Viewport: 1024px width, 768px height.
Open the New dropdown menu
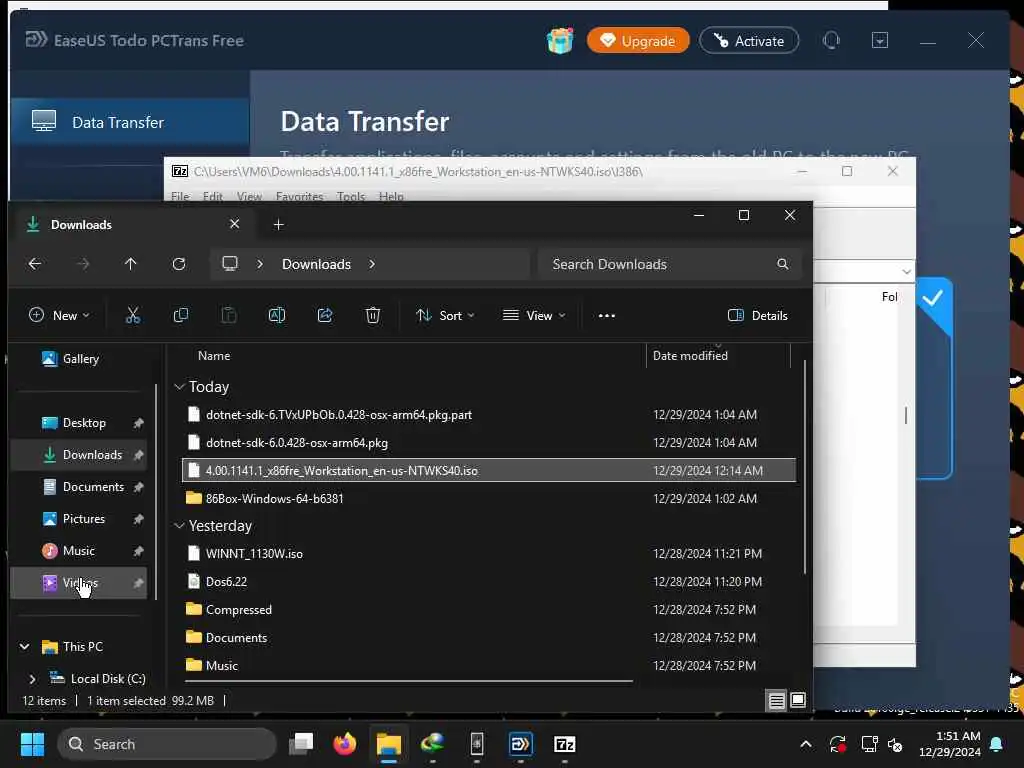[x=59, y=316]
